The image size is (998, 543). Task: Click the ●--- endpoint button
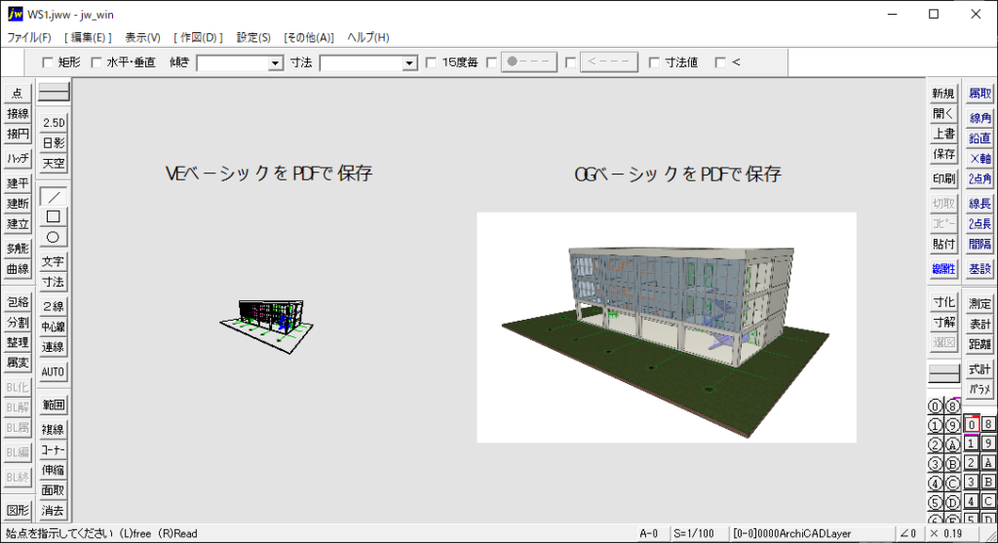tap(529, 62)
